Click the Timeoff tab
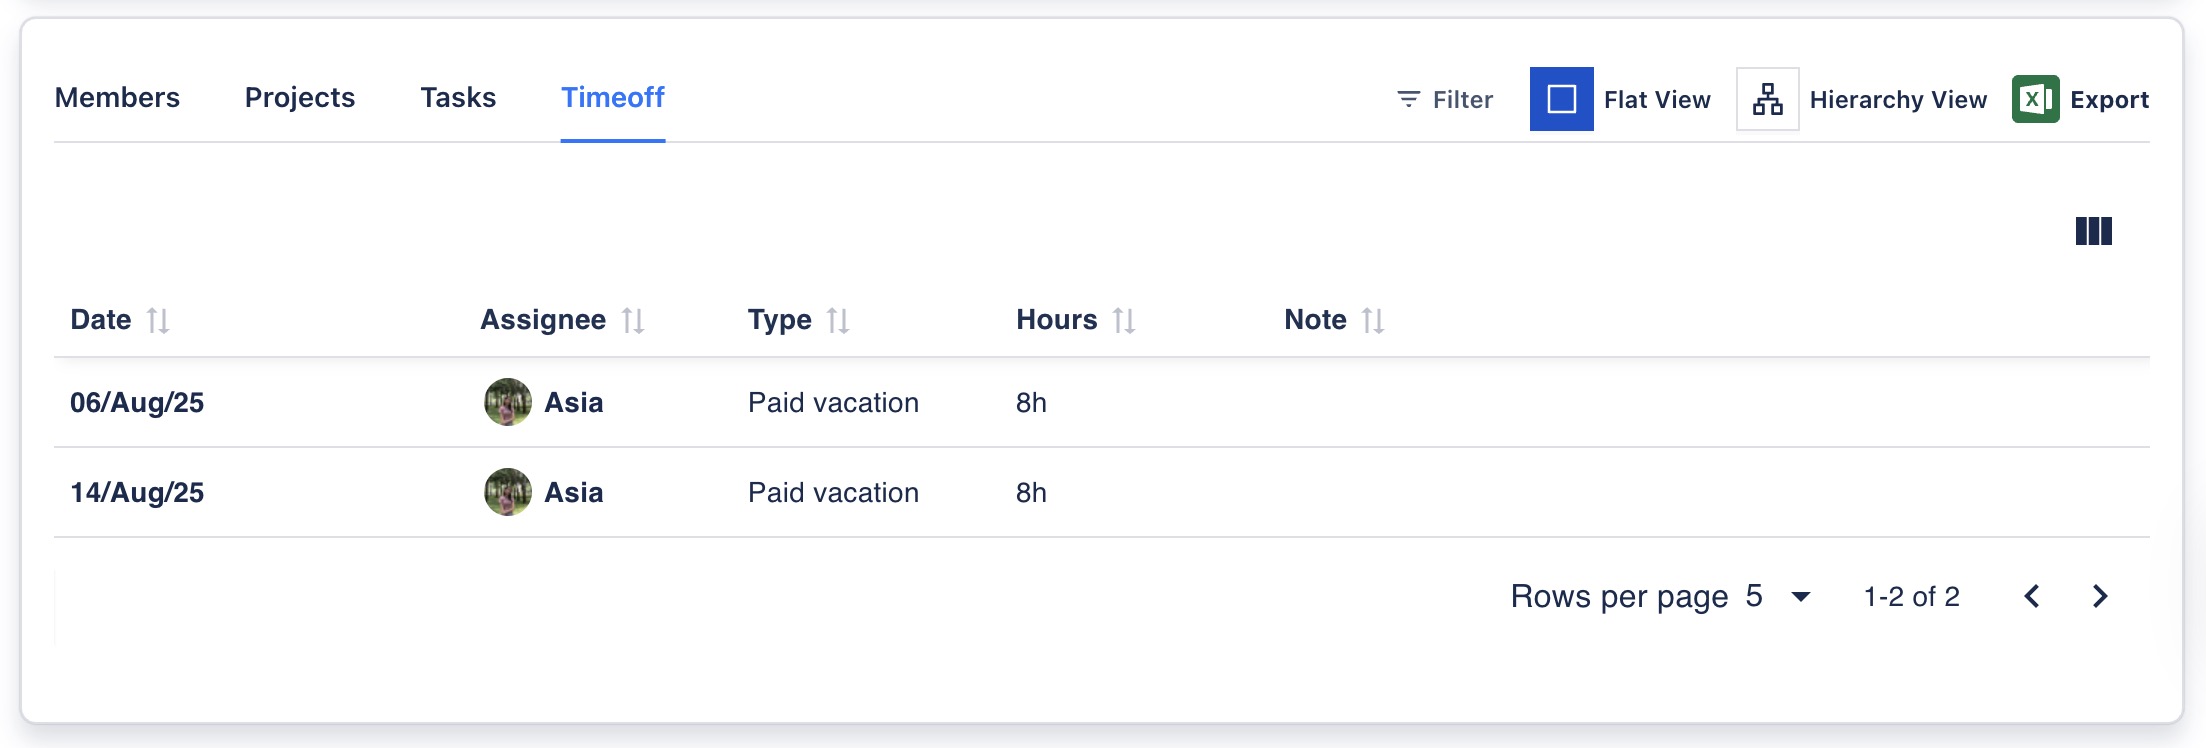The width and height of the screenshot is (2206, 748). [x=612, y=98]
